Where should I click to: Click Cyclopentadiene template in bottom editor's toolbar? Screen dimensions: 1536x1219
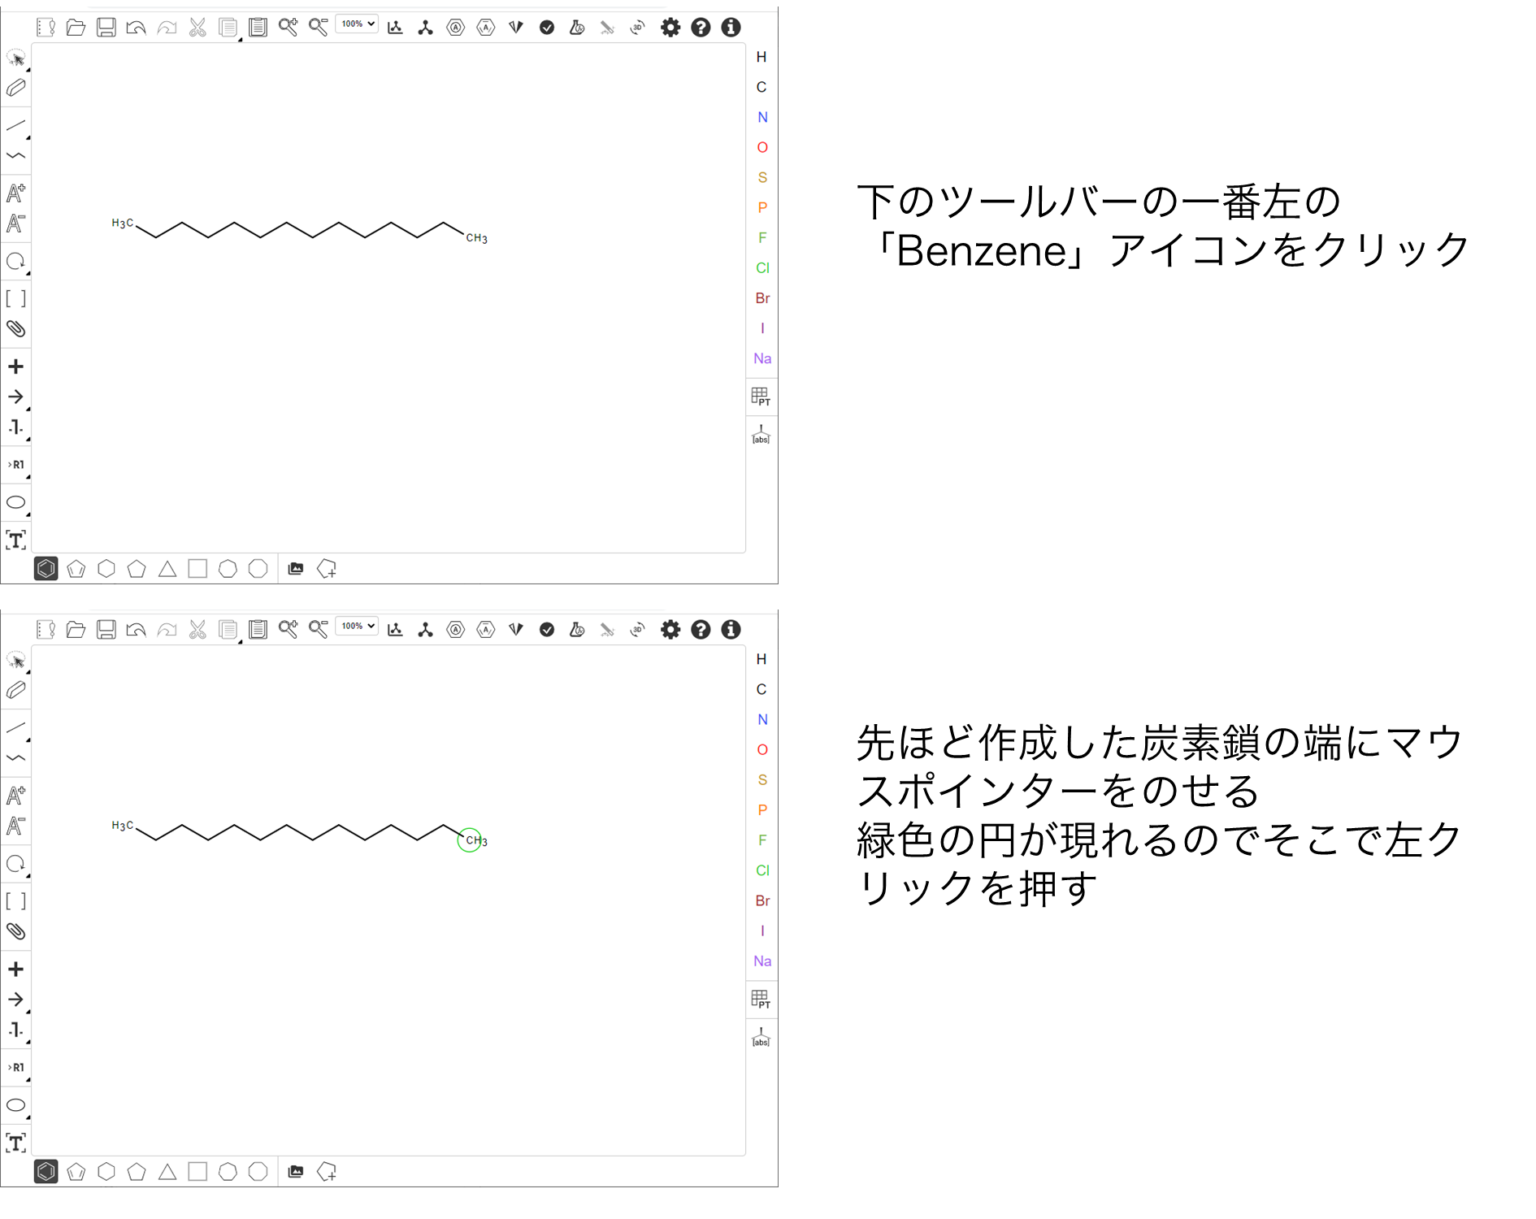click(76, 1172)
